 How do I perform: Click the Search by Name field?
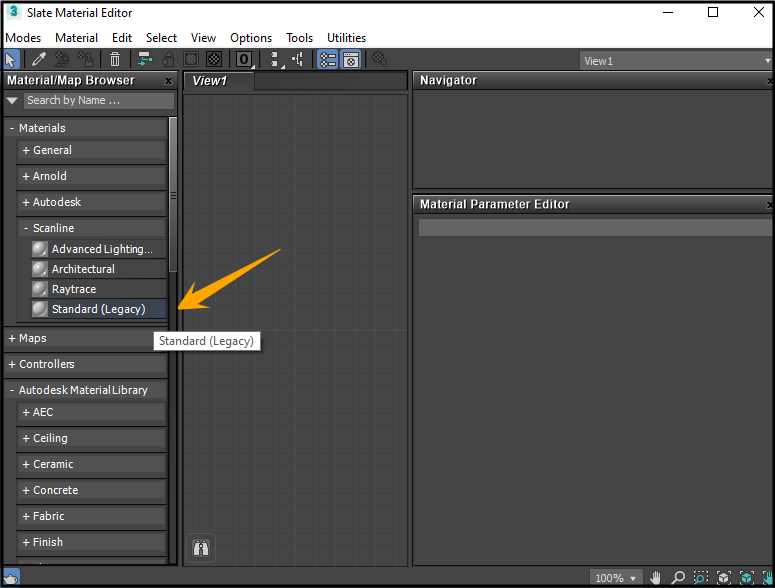pos(99,100)
